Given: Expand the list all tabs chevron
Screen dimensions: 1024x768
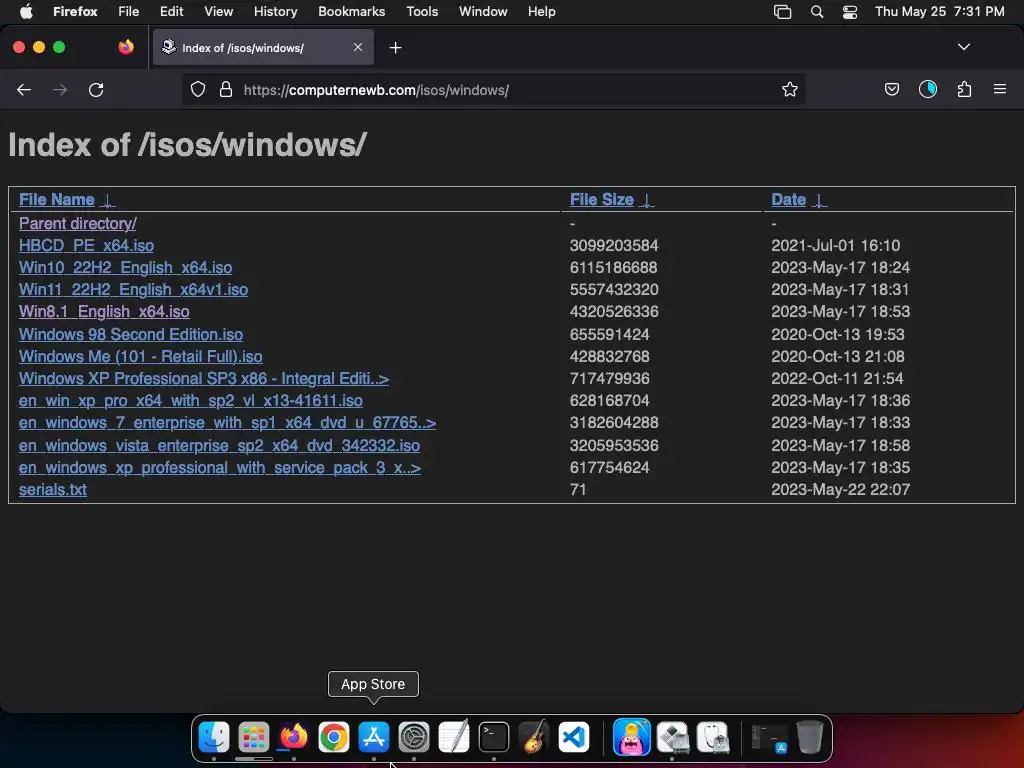Looking at the screenshot, I should click(x=963, y=47).
